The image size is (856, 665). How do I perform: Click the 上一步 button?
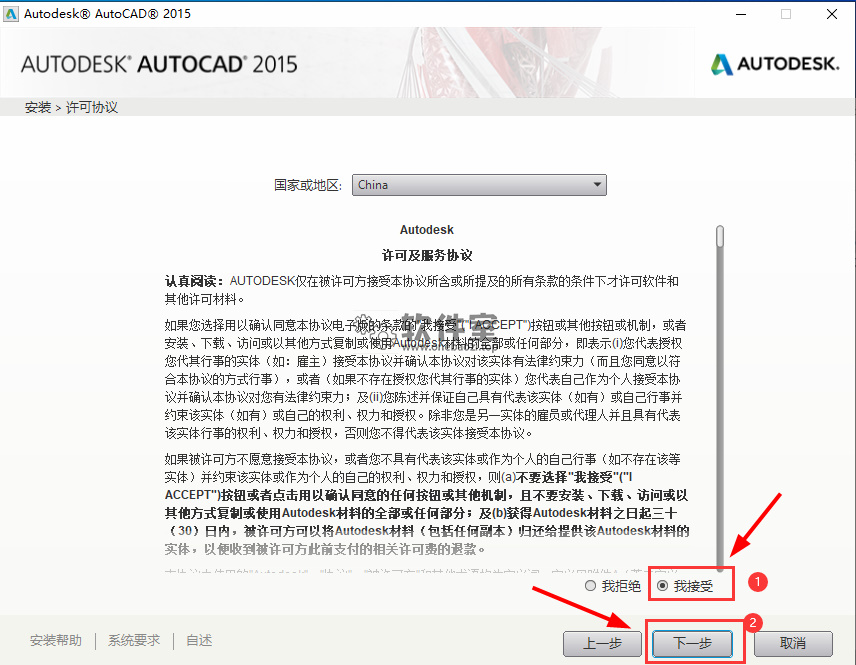click(x=602, y=644)
